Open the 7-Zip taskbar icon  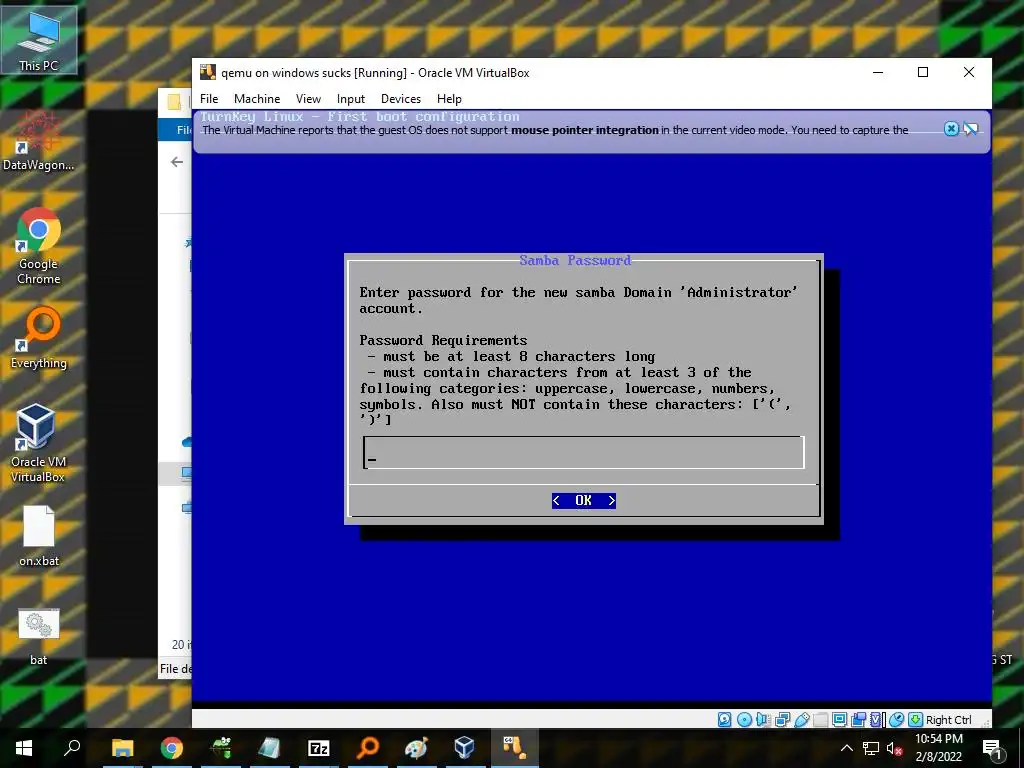pos(319,748)
